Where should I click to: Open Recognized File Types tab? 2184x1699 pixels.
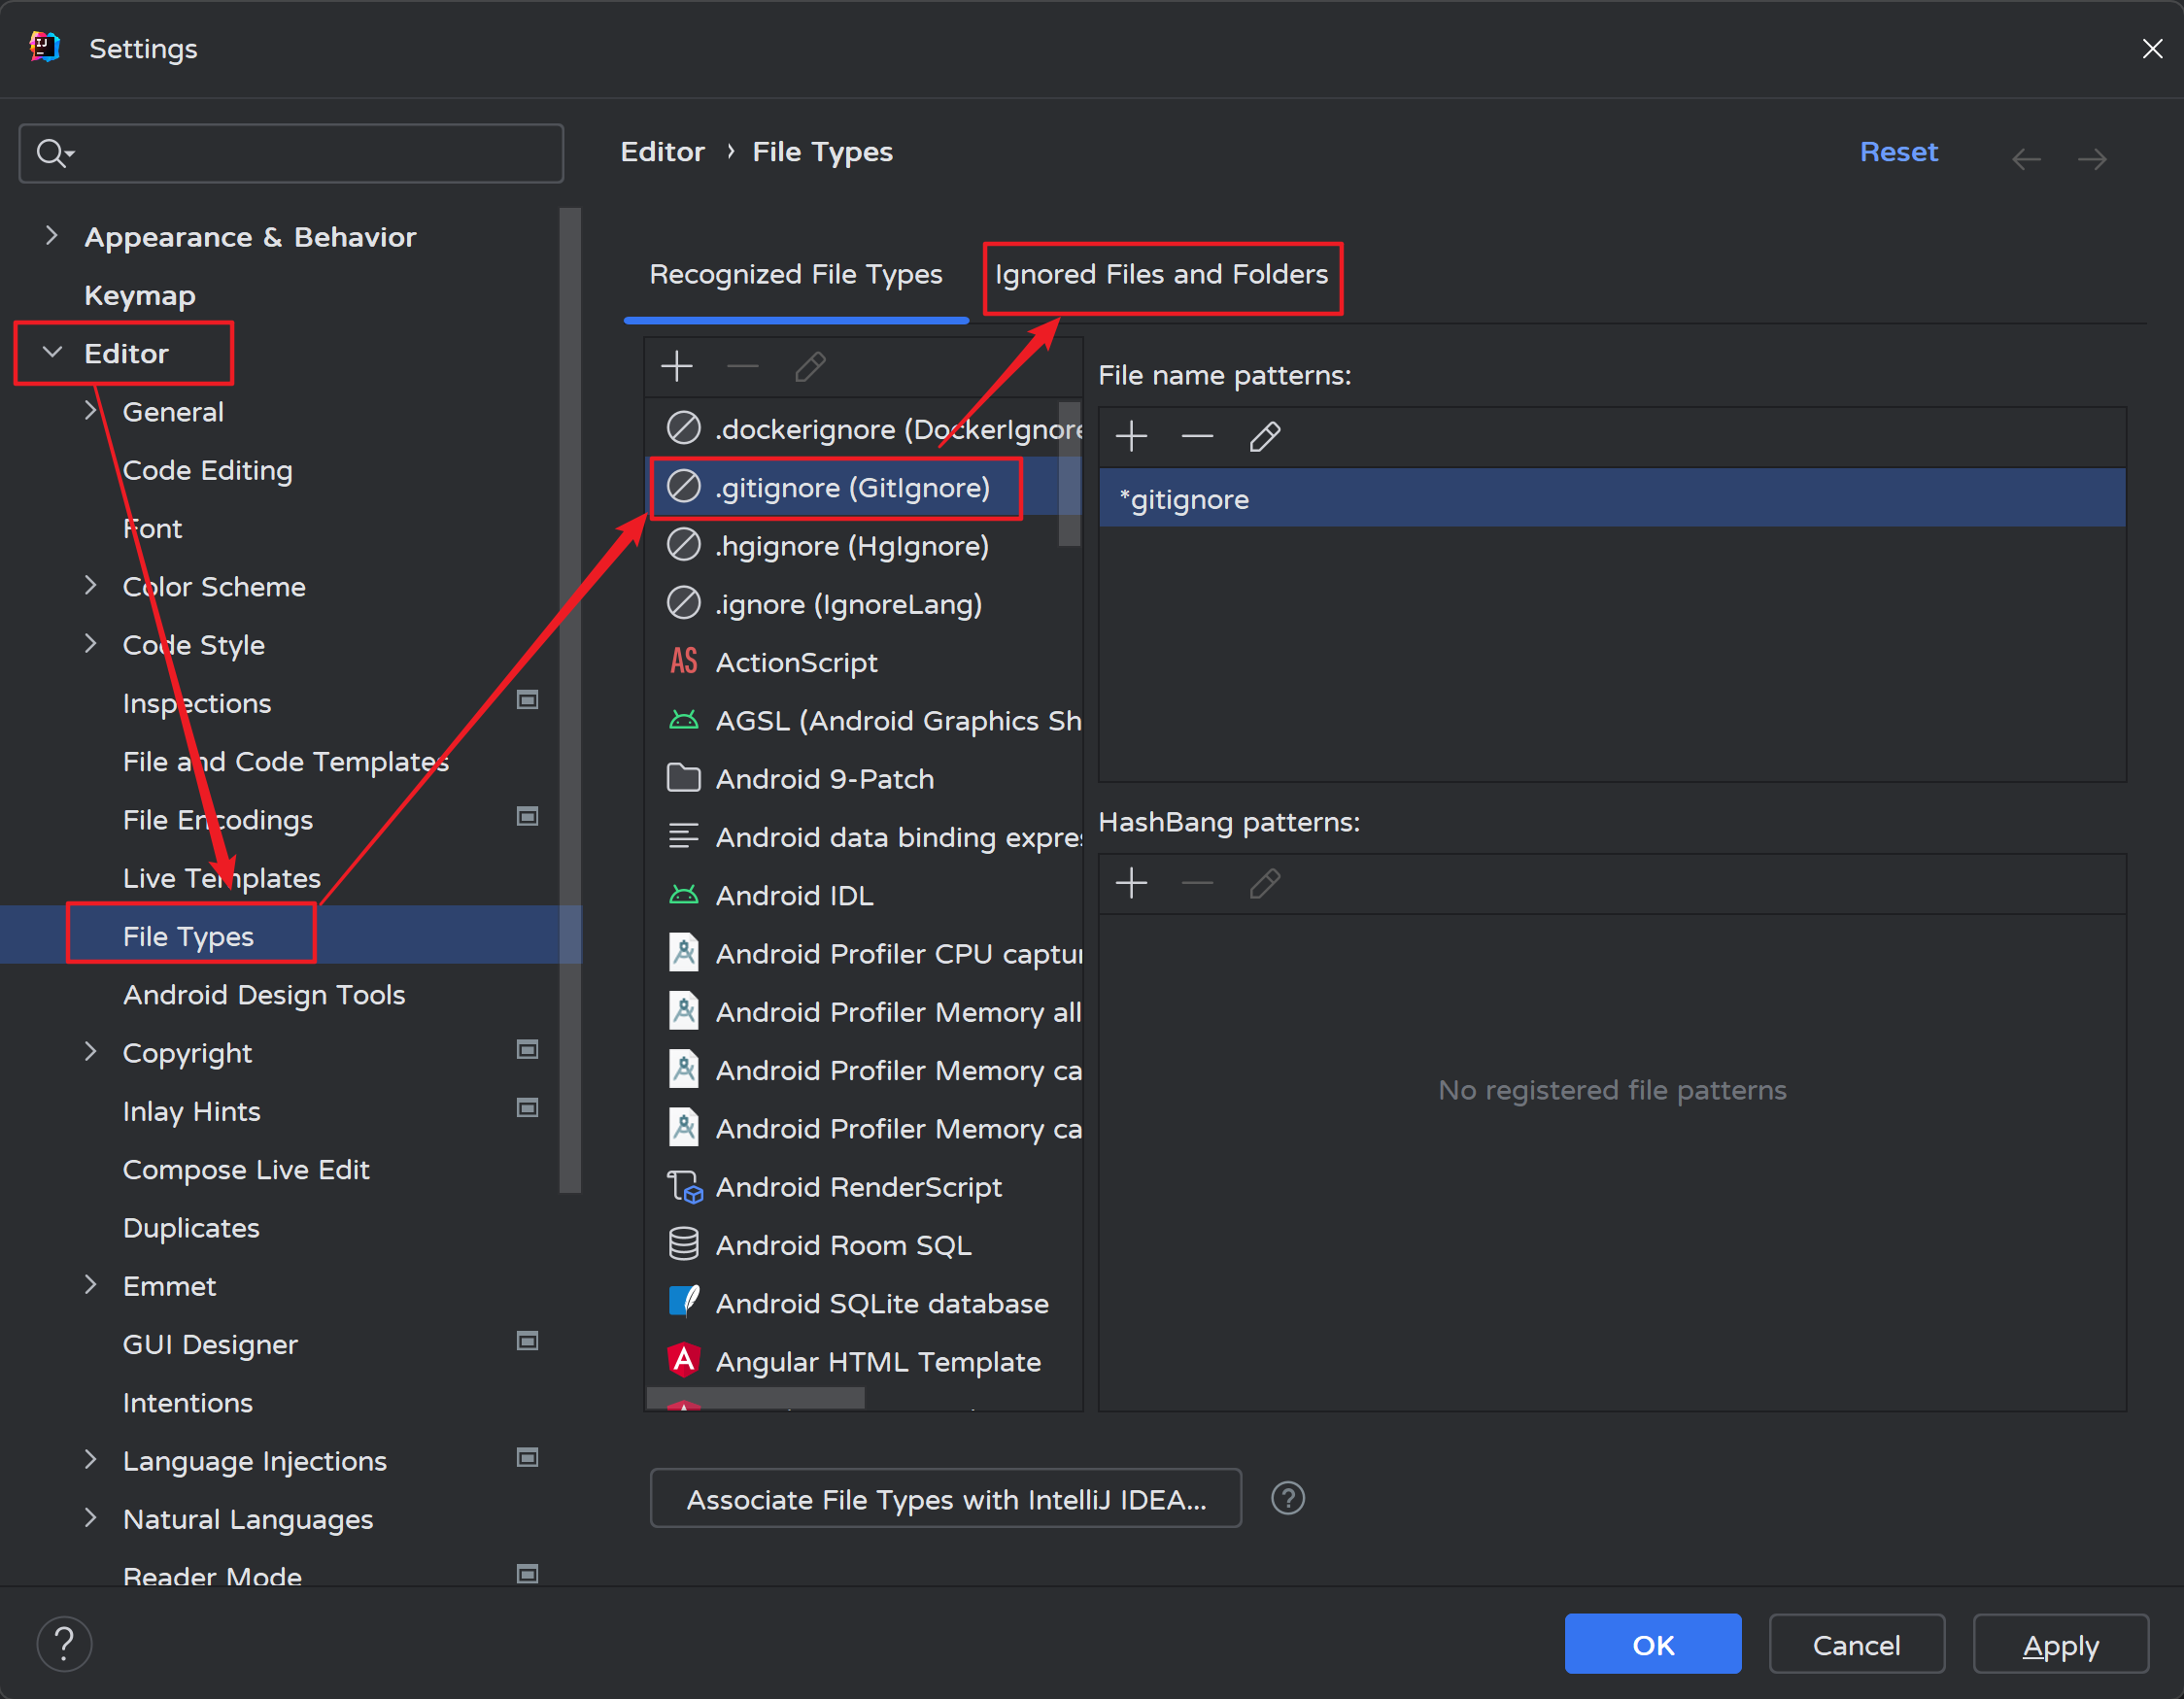[796, 274]
